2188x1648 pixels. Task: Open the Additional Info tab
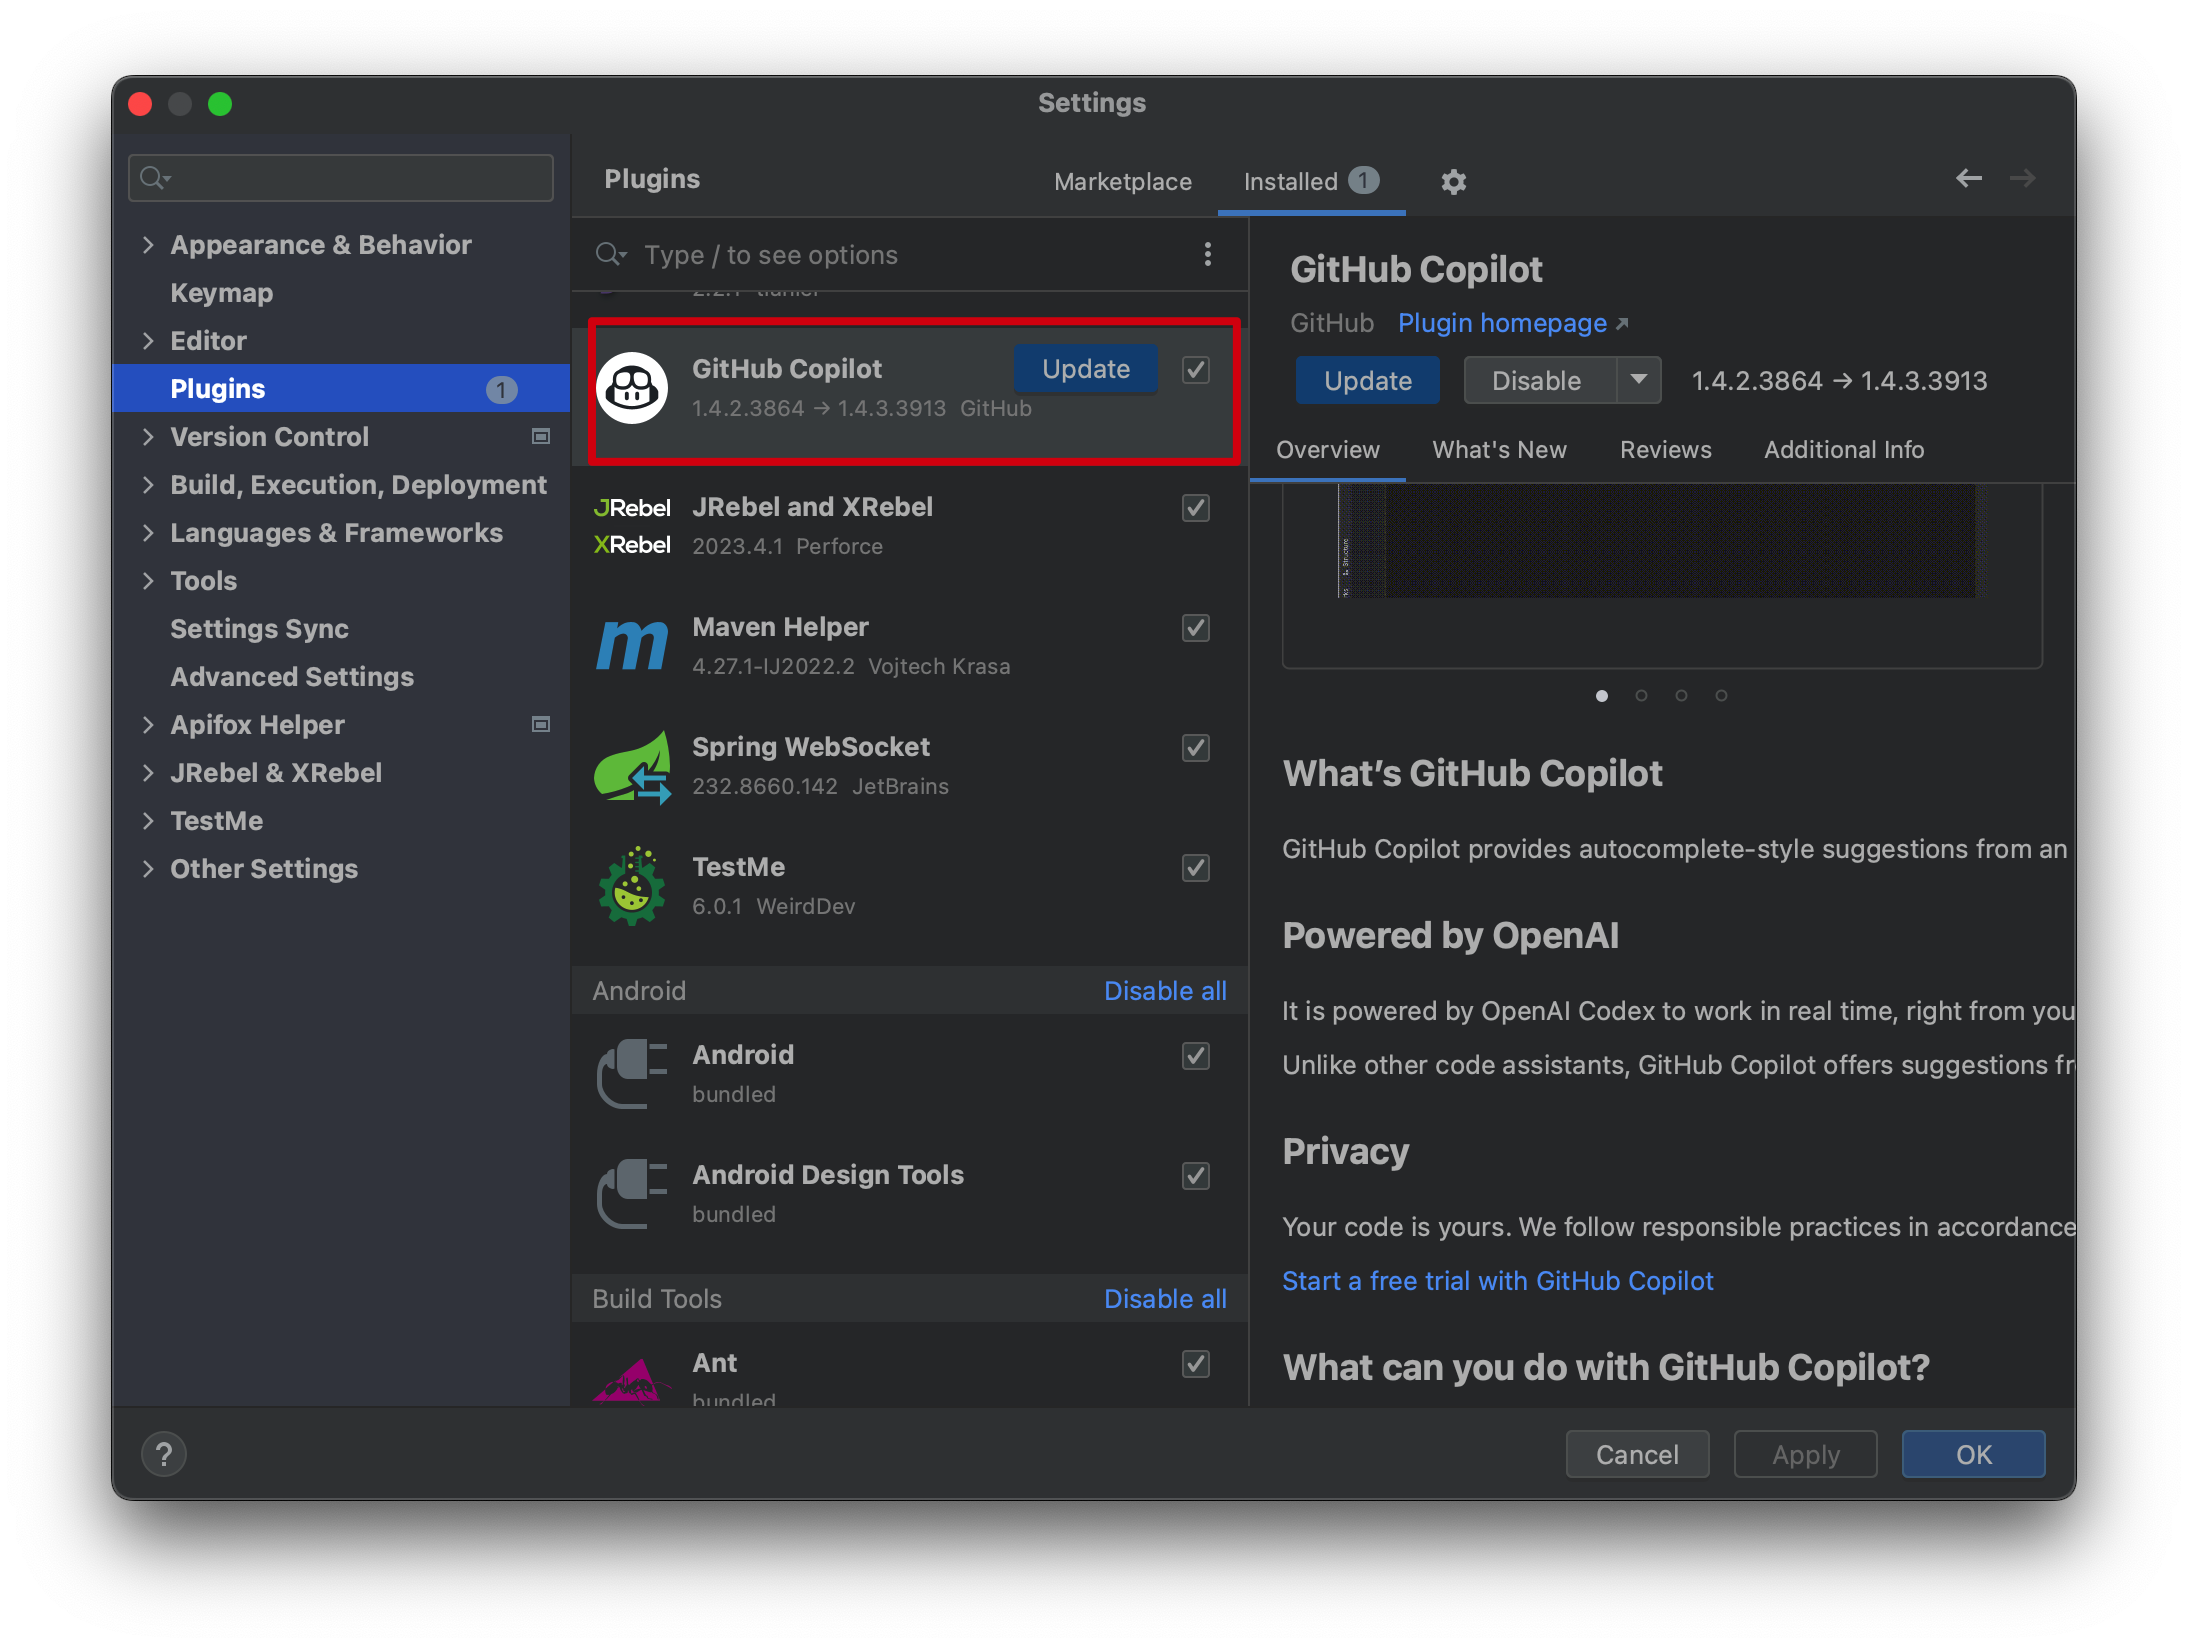pos(1843,450)
